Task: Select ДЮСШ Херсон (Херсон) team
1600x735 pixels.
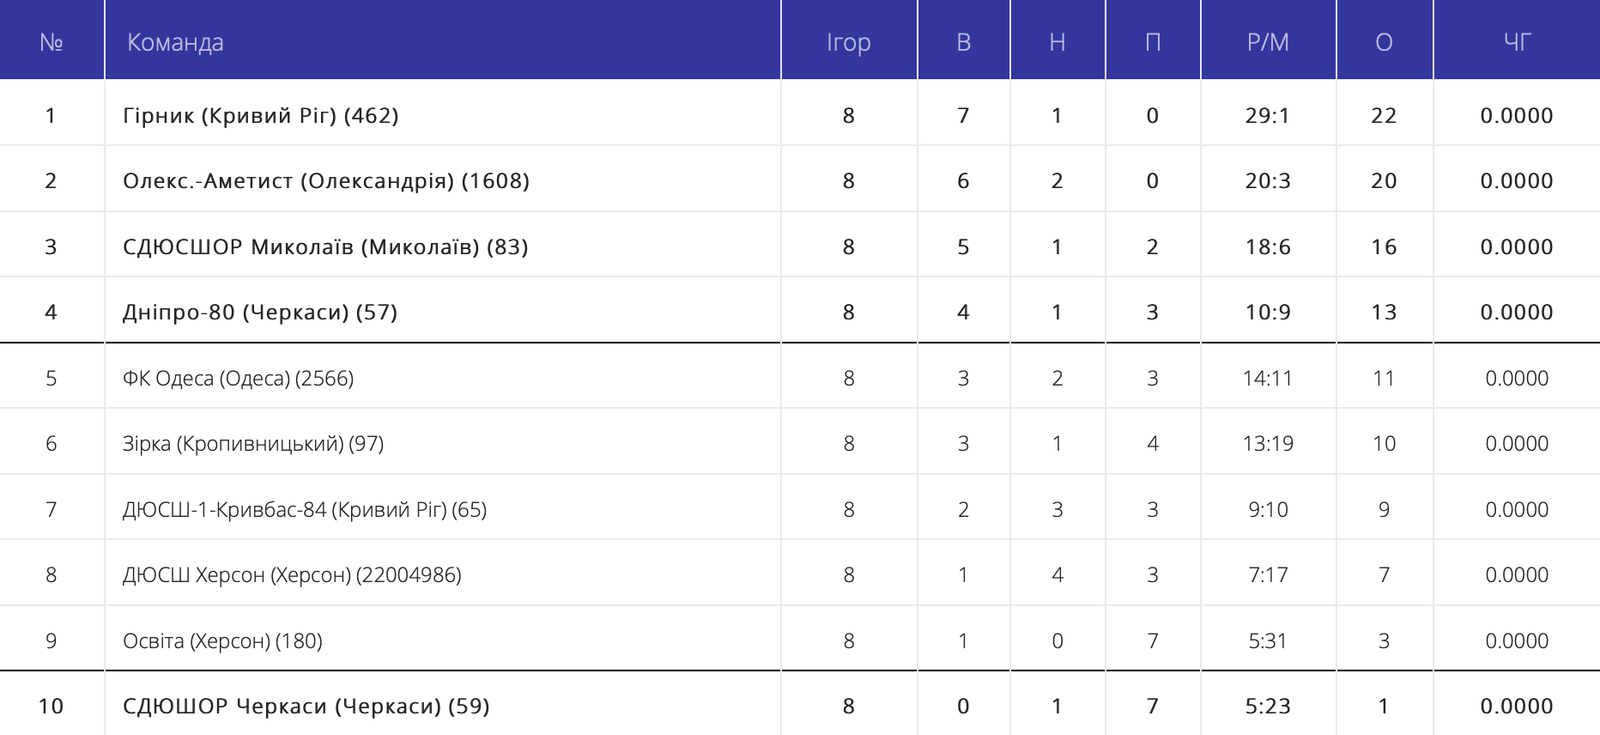Action: click(292, 575)
